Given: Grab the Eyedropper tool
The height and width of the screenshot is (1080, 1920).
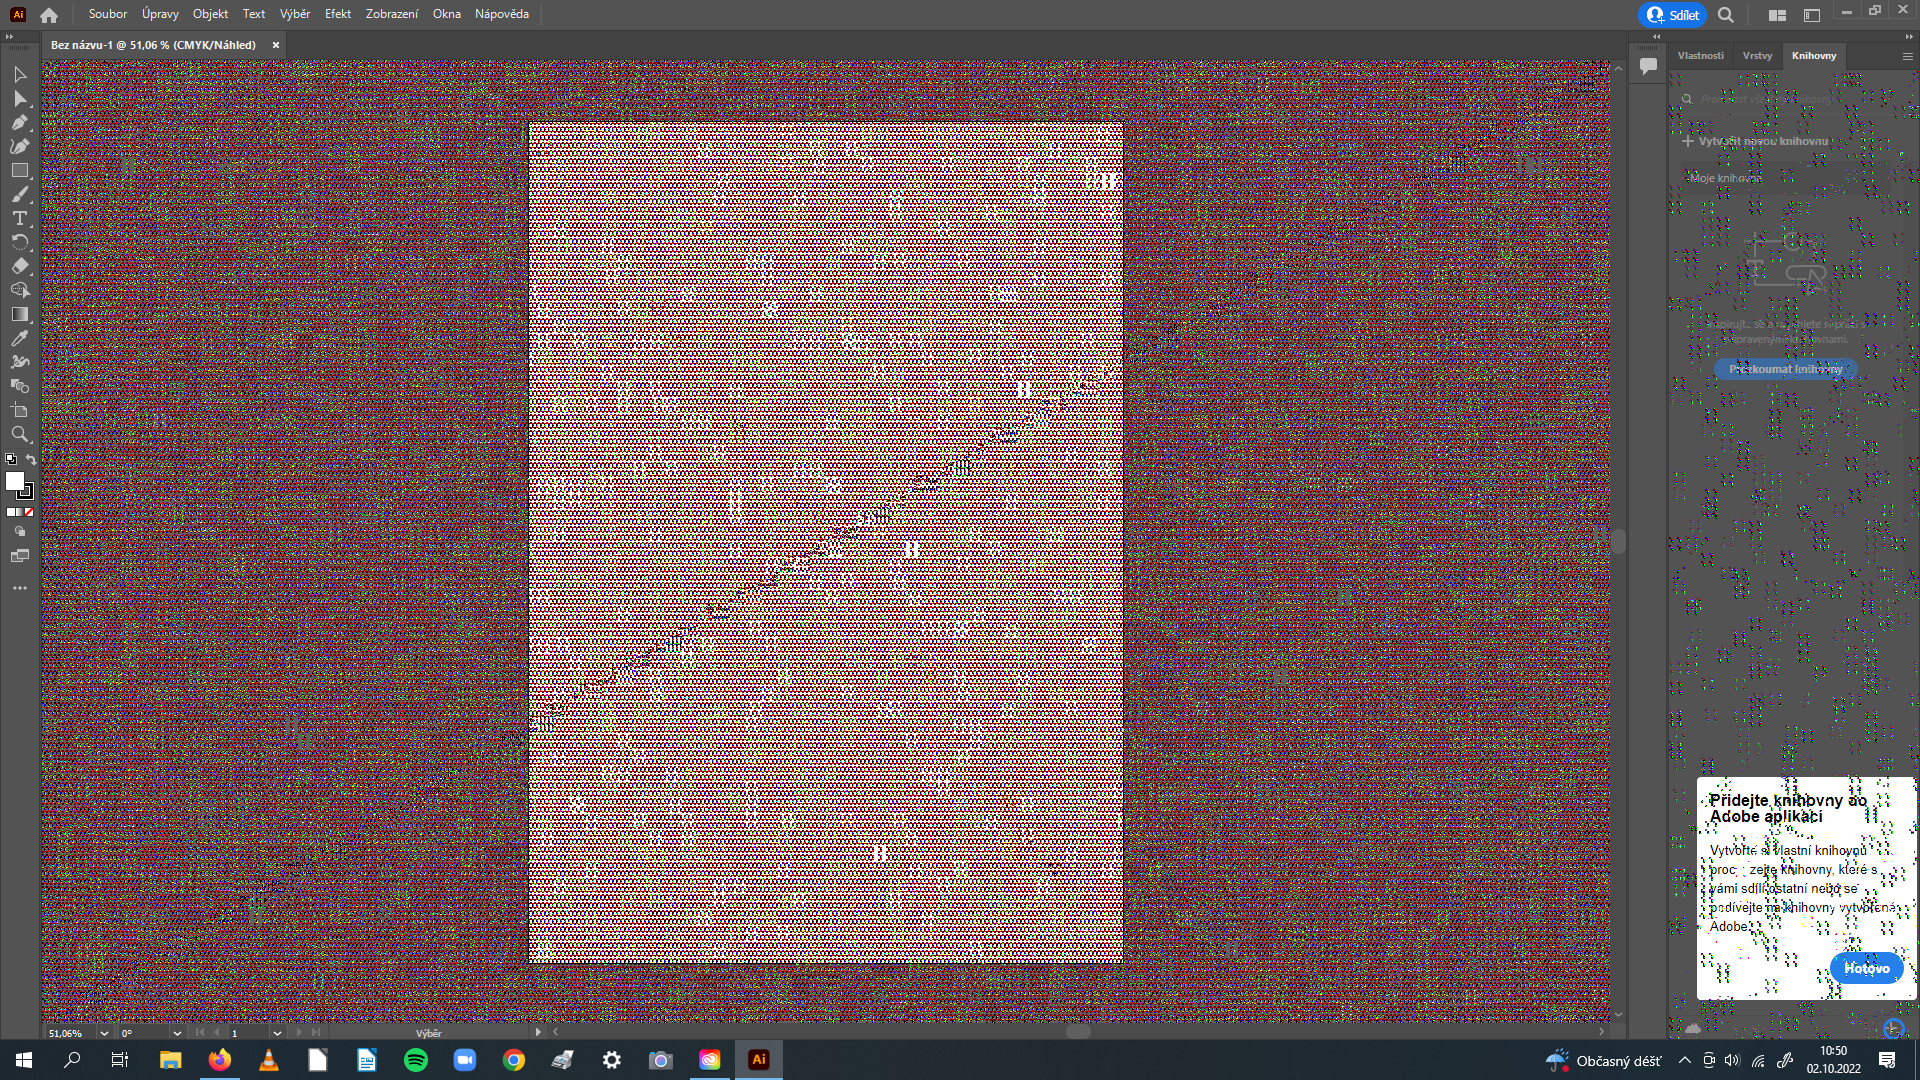Looking at the screenshot, I should point(20,338).
